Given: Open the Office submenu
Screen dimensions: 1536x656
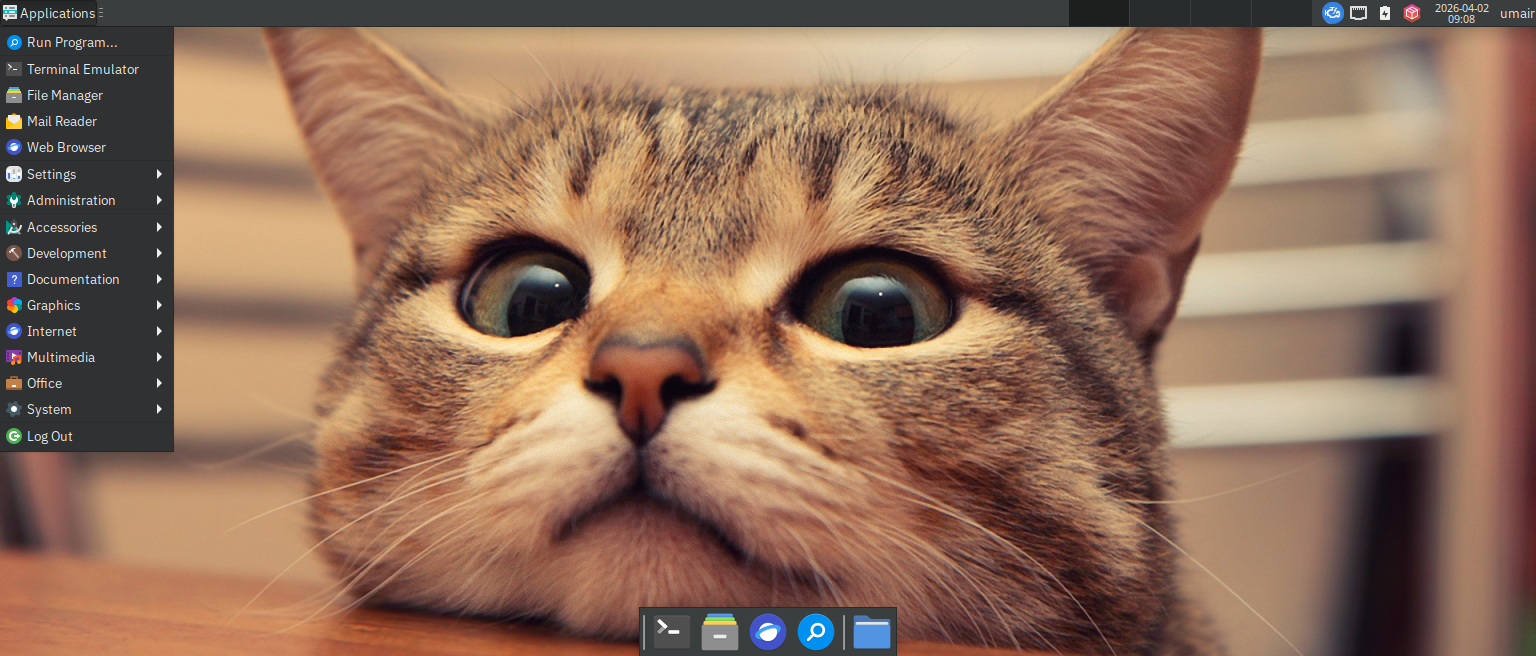Looking at the screenshot, I should coord(87,383).
